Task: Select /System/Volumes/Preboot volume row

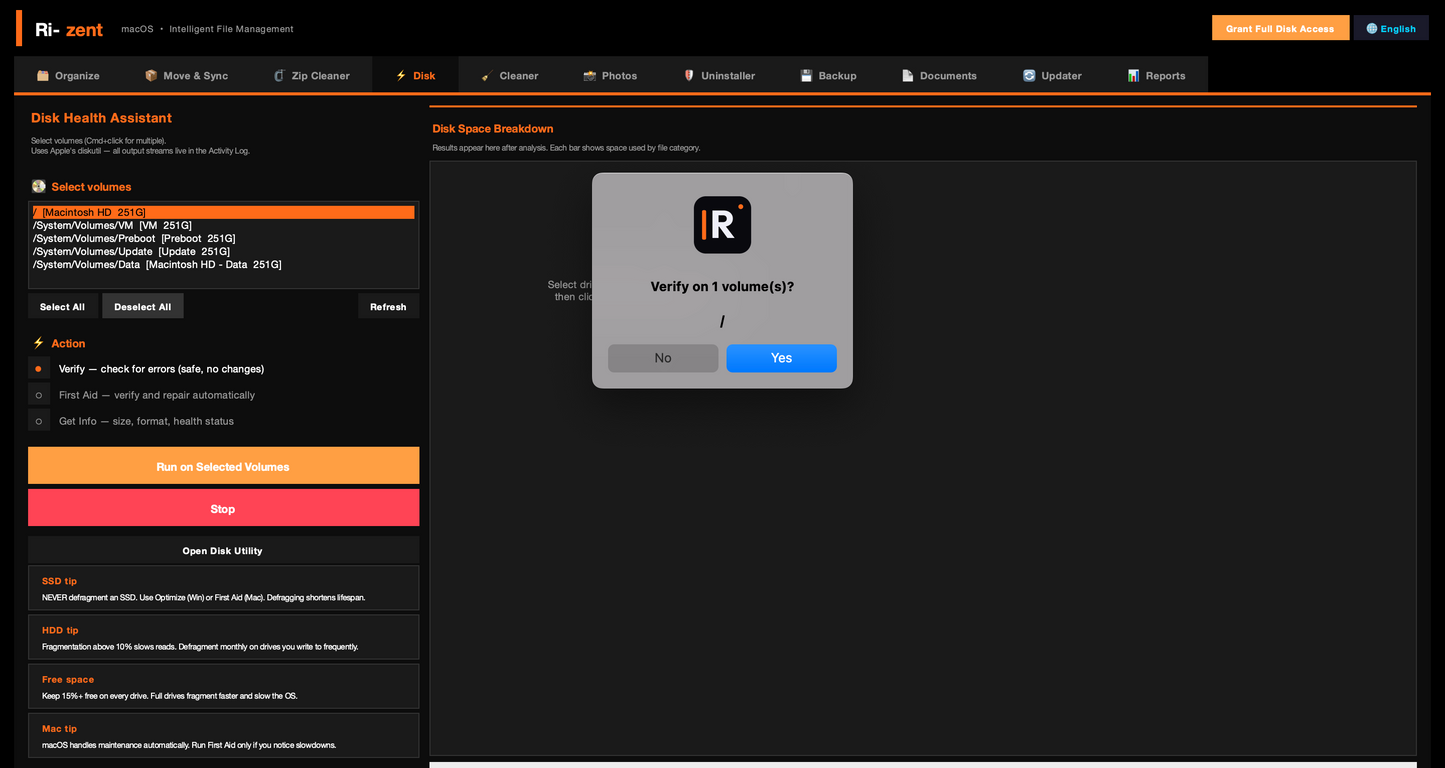Action: tap(223, 238)
